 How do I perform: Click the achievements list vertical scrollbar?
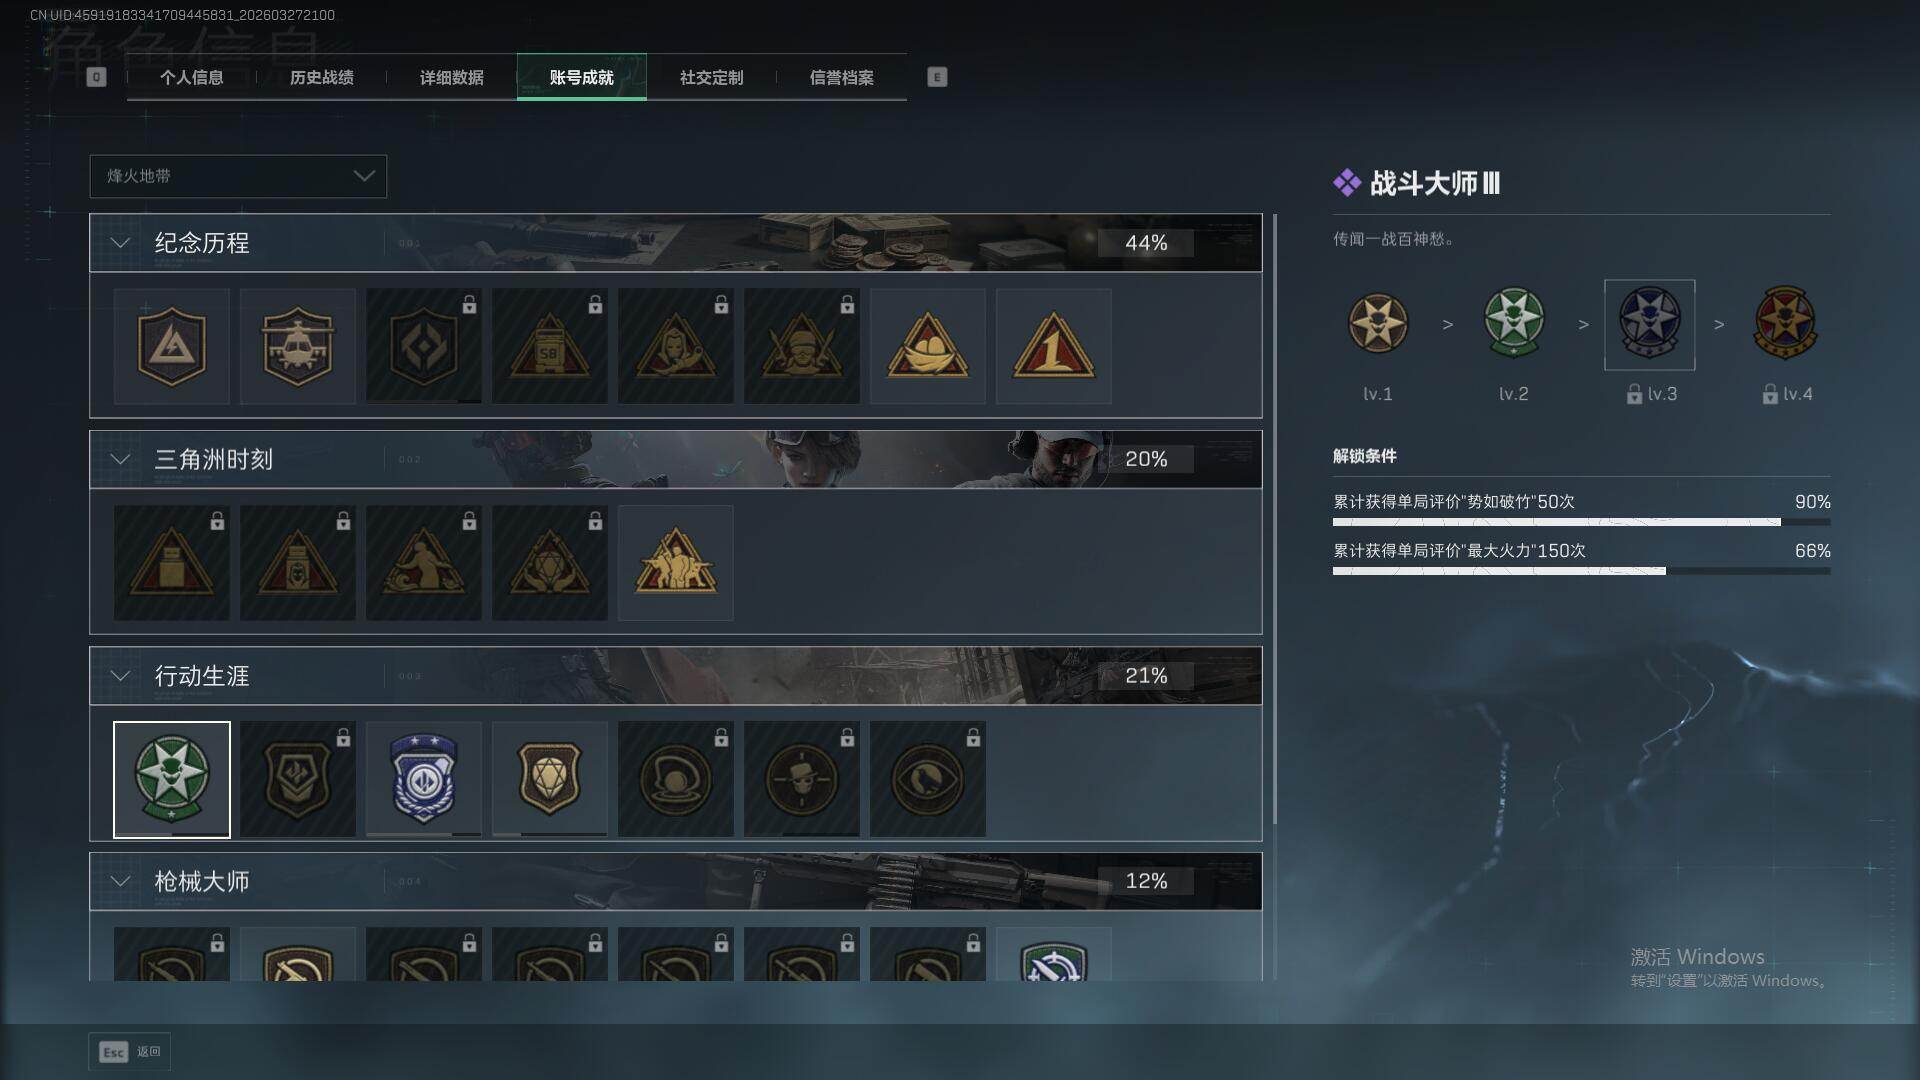1274,518
